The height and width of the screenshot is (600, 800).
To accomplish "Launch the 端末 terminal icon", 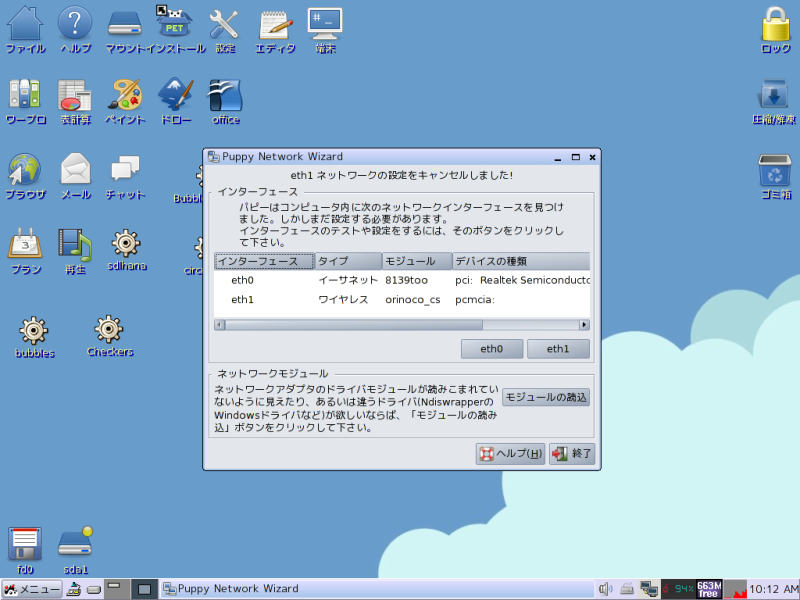I will [x=325, y=23].
